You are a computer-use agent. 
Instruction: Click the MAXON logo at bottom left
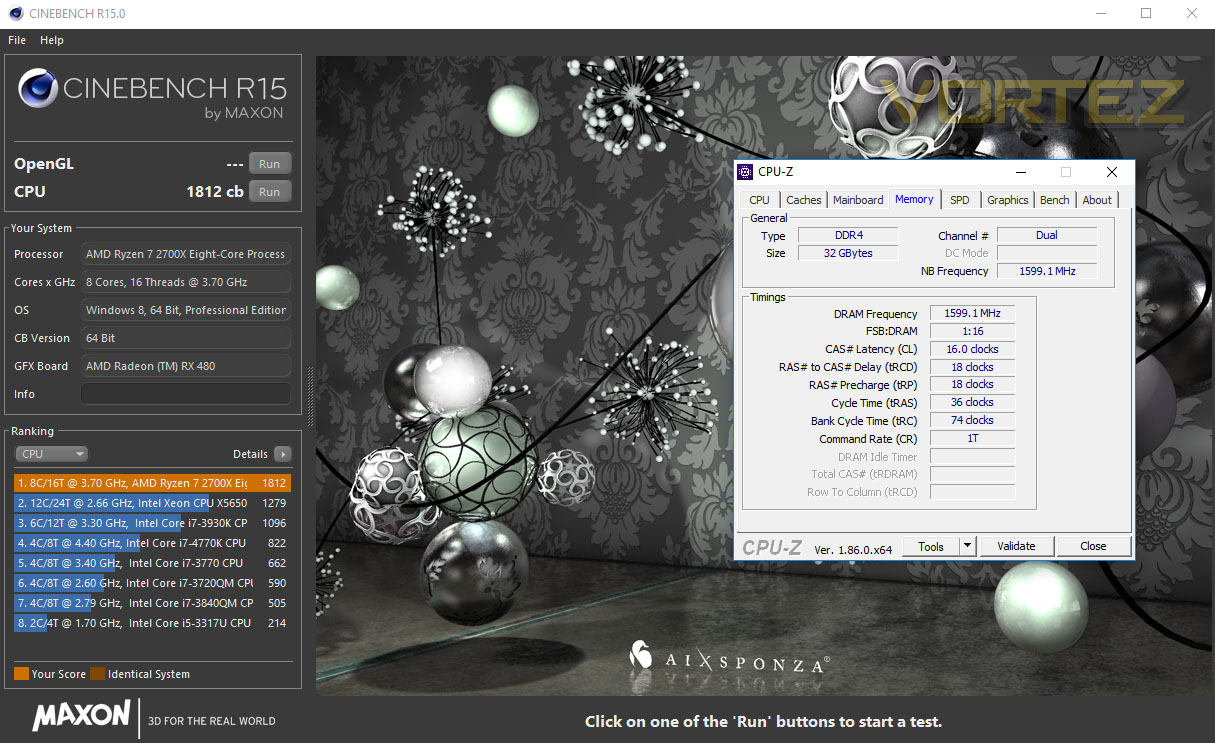(80, 717)
